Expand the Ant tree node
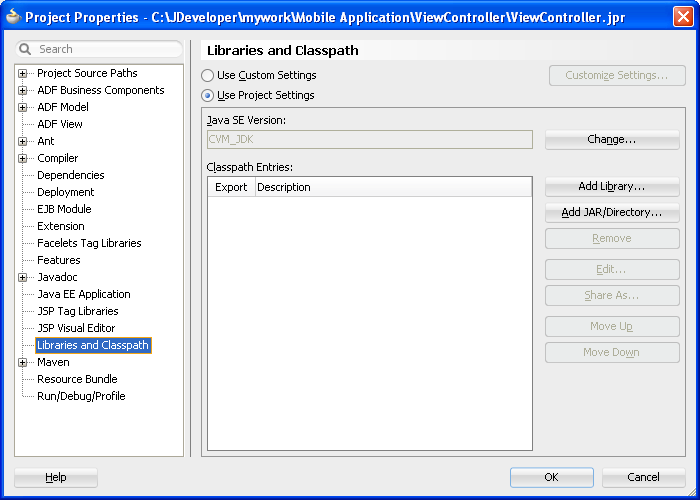Screen dimensions: 700x500 coord(22,142)
